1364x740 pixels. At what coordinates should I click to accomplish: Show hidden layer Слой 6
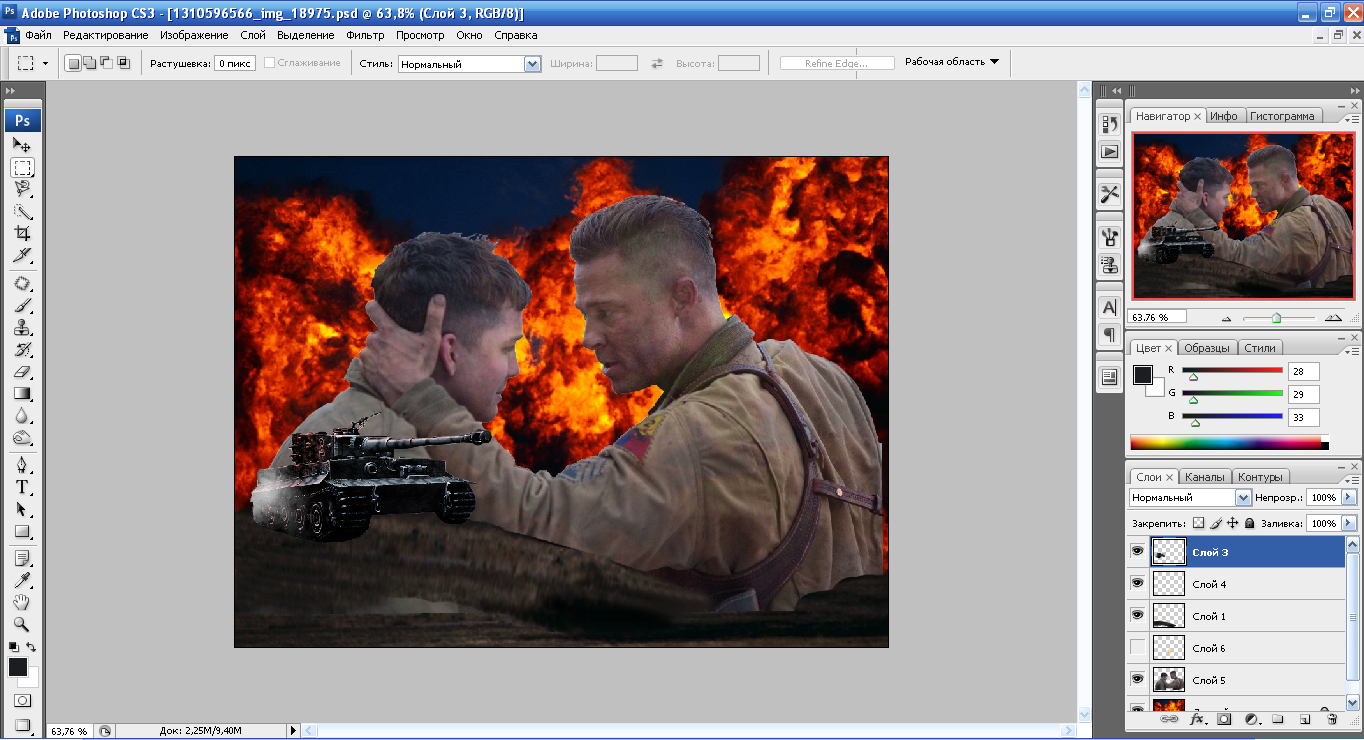[1137, 647]
